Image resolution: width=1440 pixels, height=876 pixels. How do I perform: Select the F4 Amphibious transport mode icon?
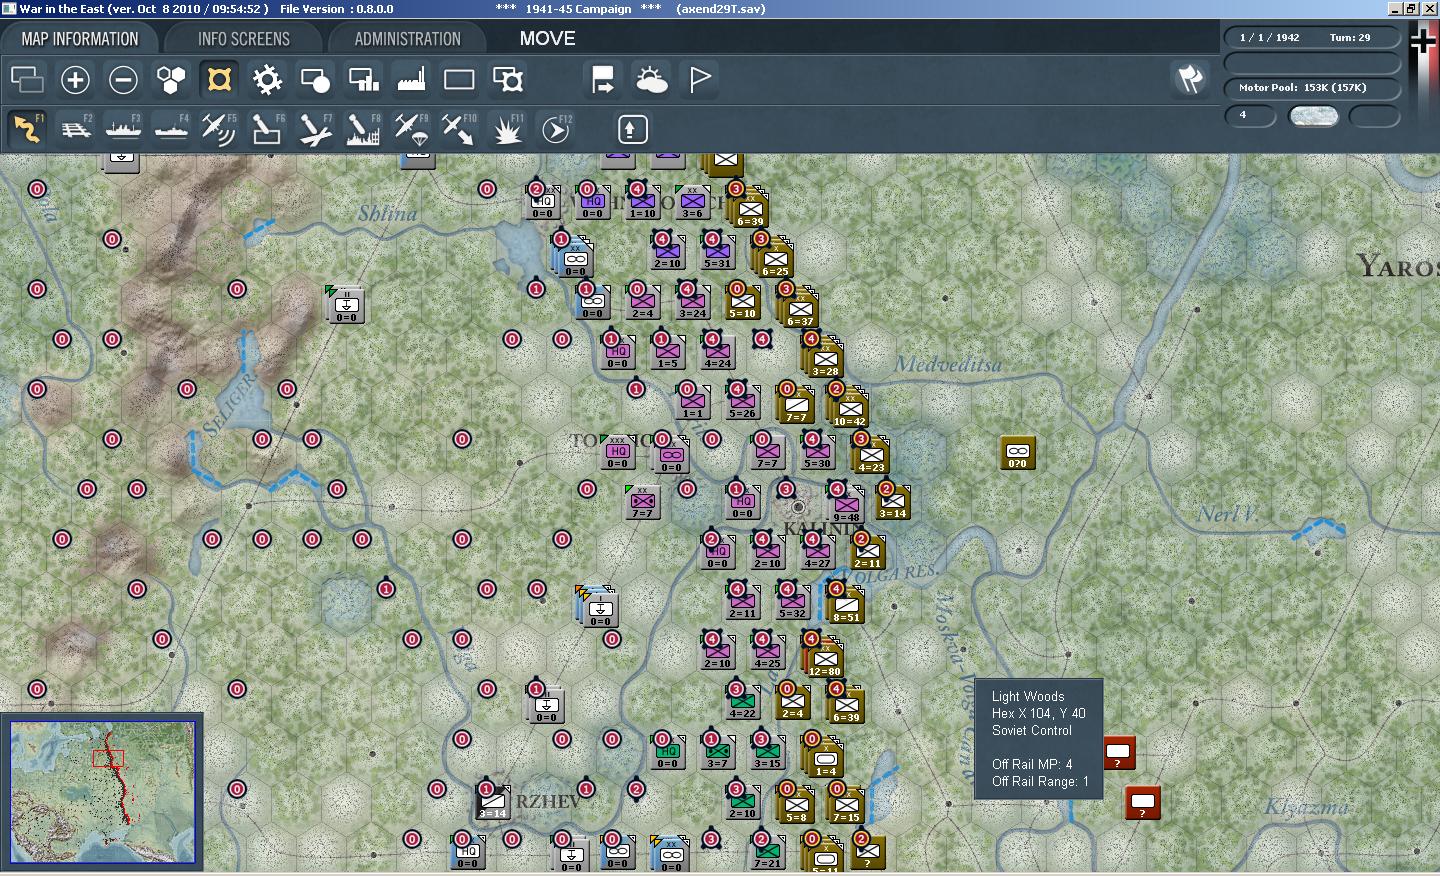tap(171, 129)
